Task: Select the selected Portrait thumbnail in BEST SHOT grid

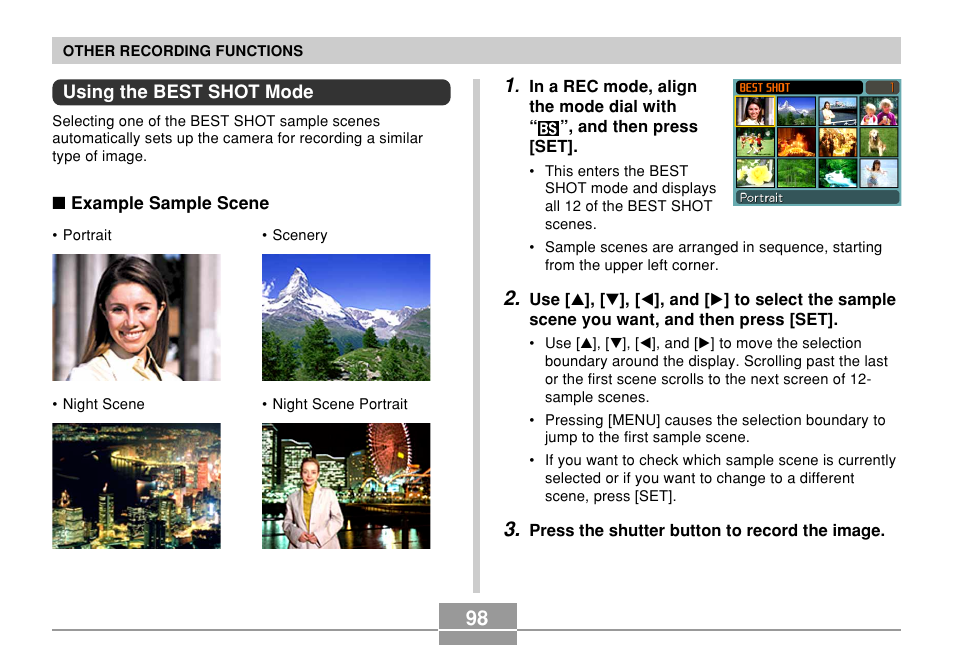Action: (754, 111)
